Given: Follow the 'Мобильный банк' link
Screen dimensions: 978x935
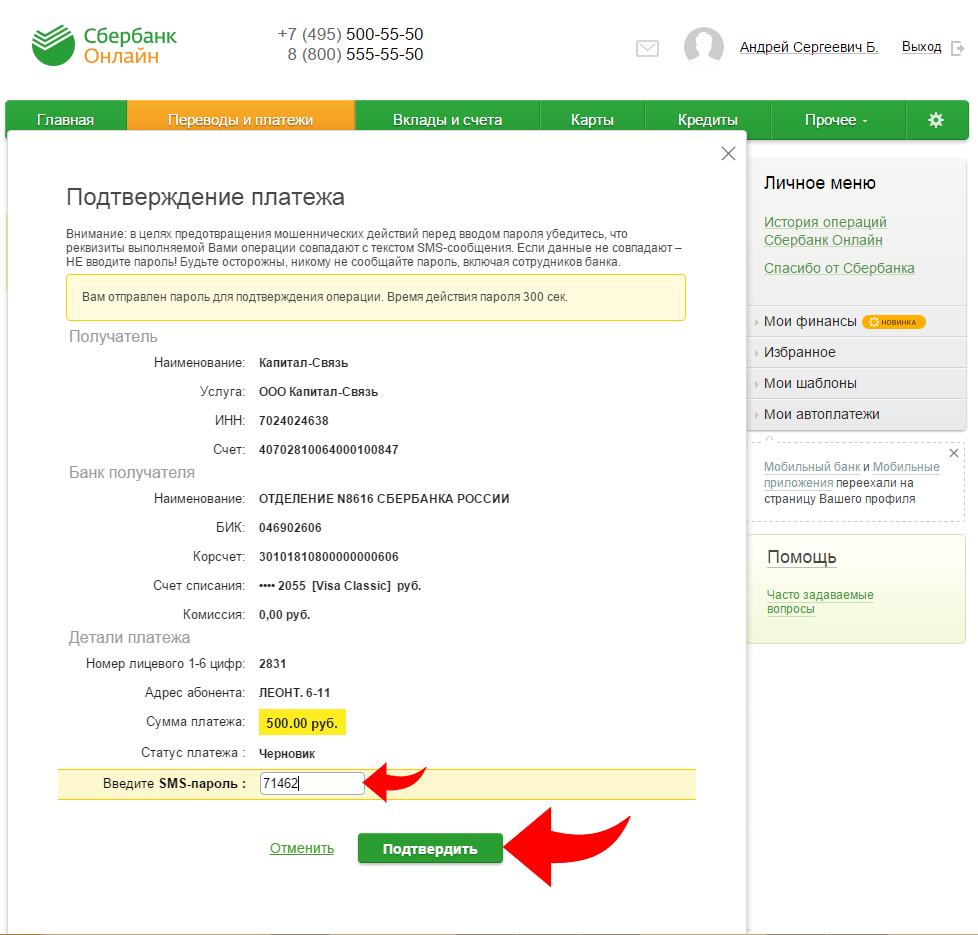Looking at the screenshot, I should (812, 467).
